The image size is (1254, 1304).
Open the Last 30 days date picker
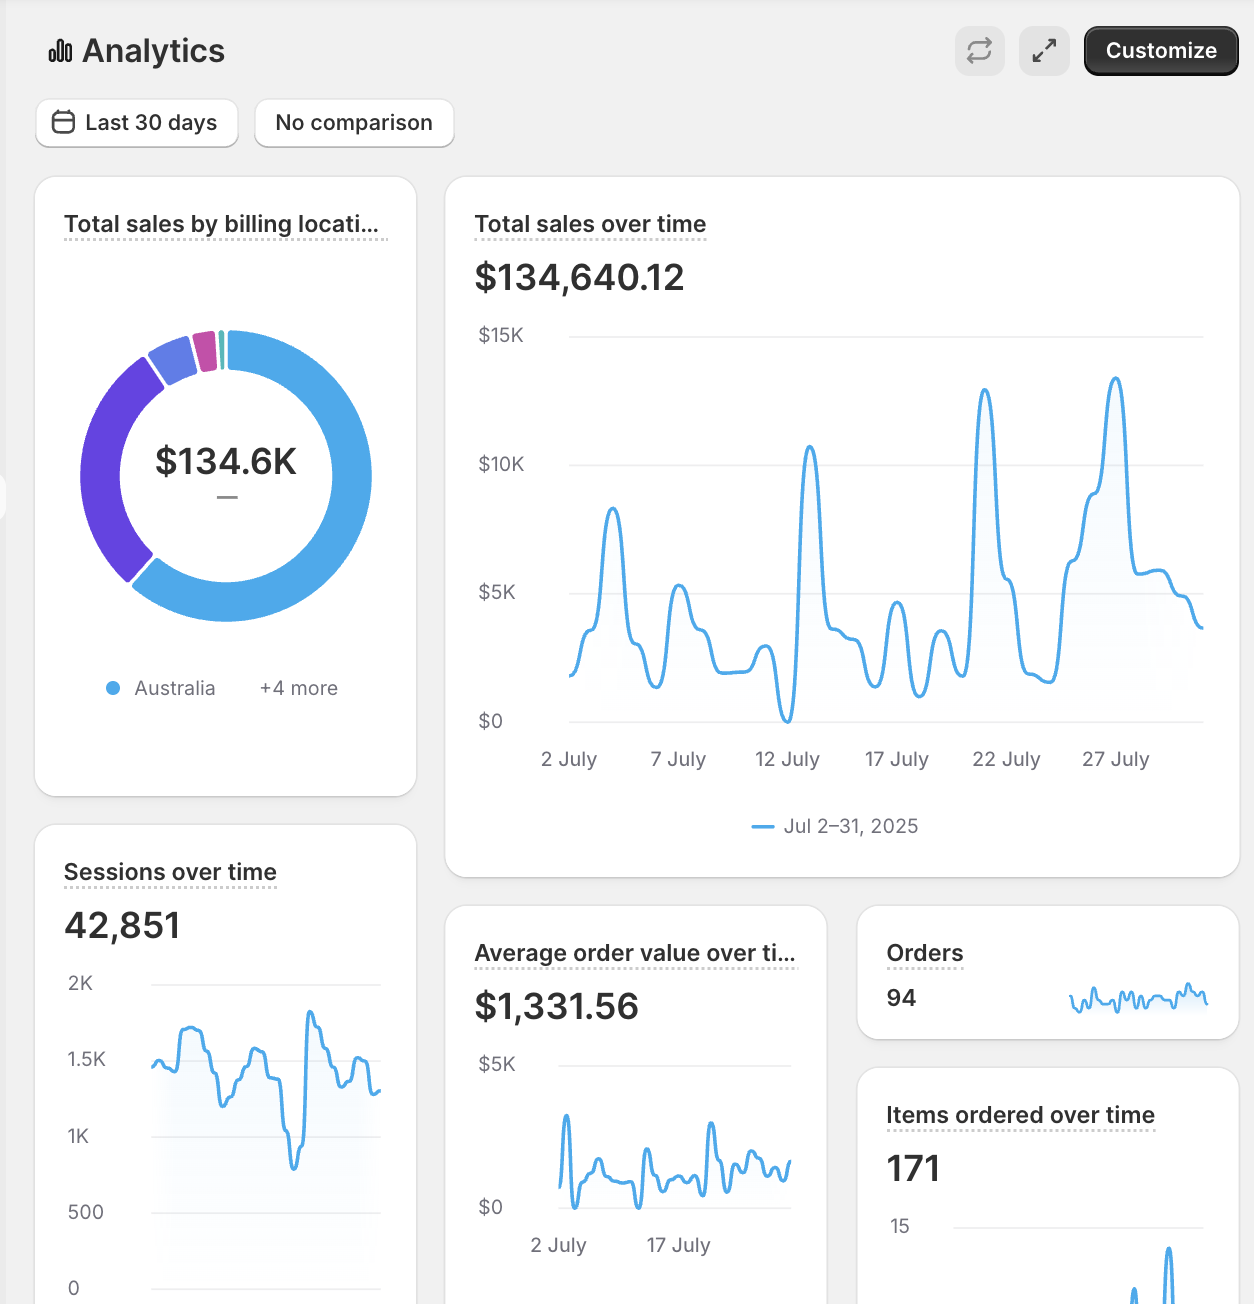137,123
